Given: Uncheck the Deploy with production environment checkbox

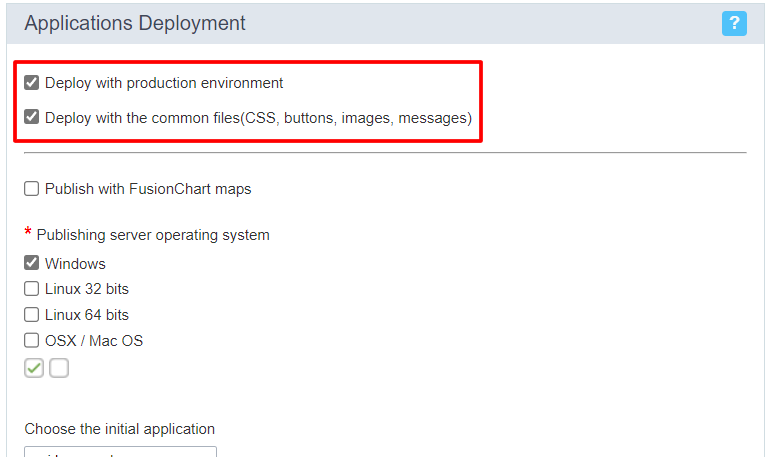Looking at the screenshot, I should tap(32, 83).
